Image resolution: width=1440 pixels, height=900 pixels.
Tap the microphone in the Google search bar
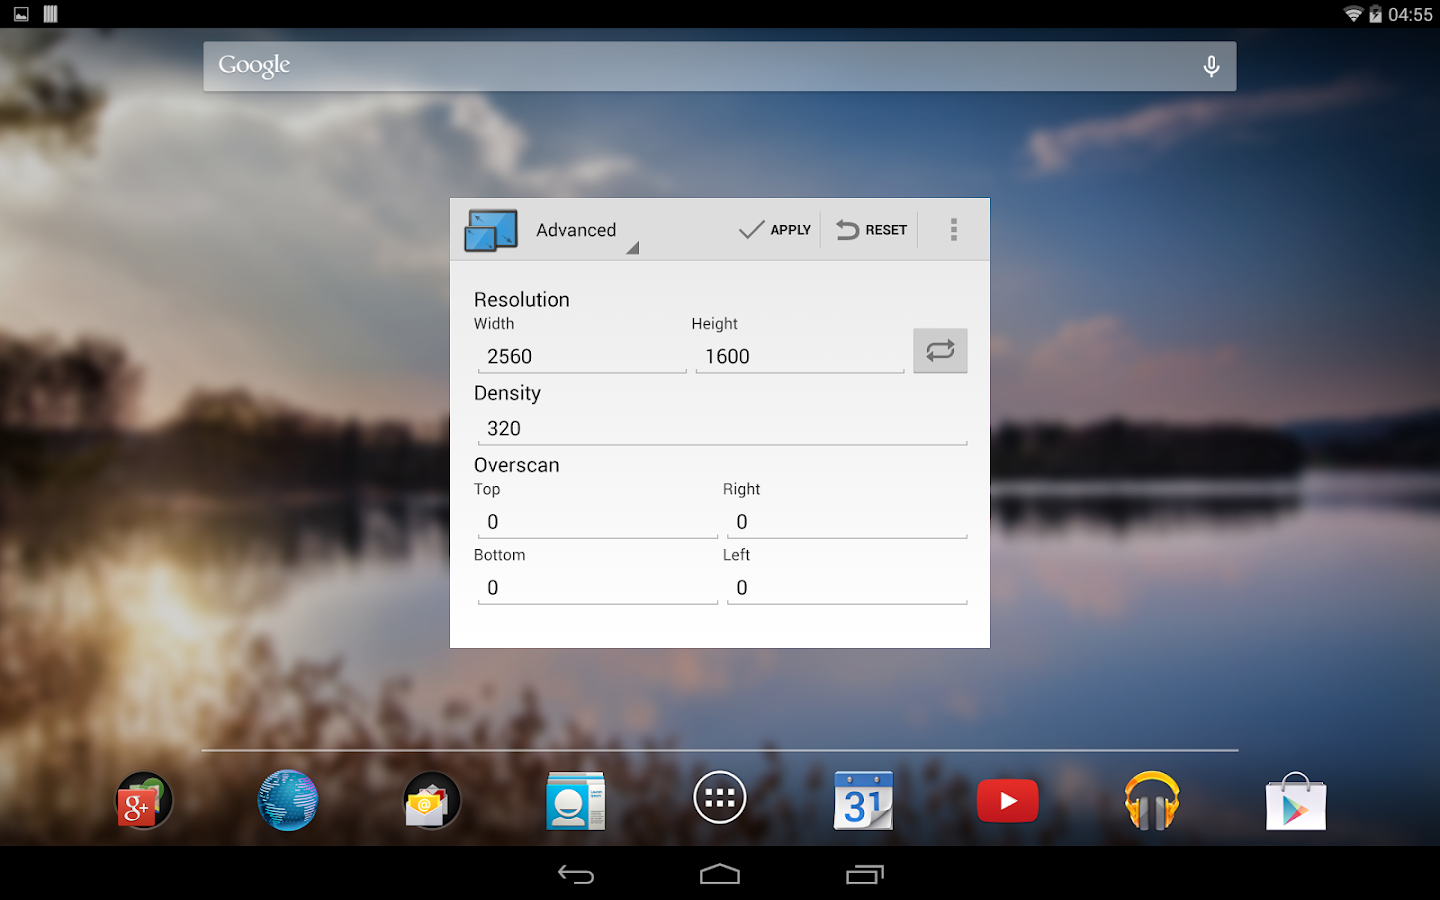coord(1210,65)
